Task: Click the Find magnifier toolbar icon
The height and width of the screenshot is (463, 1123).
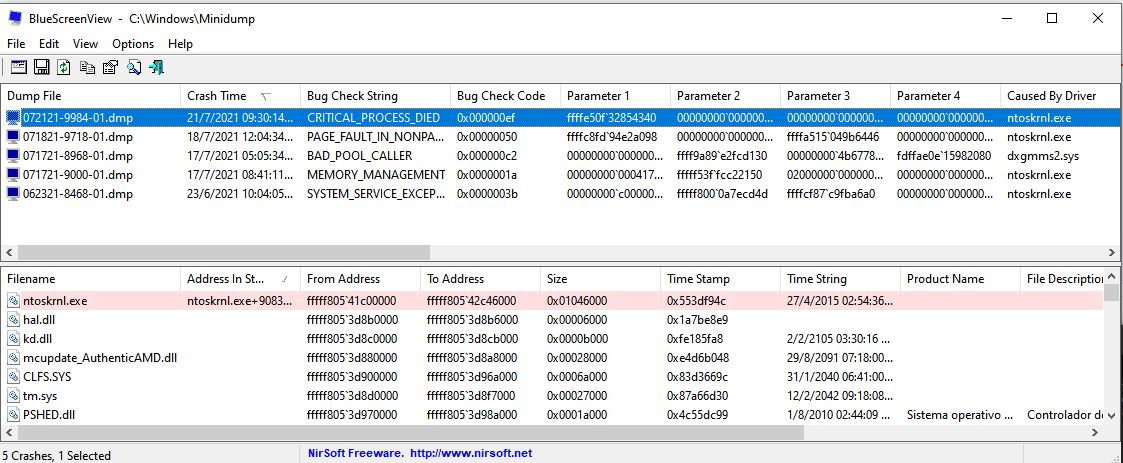Action: tap(134, 67)
